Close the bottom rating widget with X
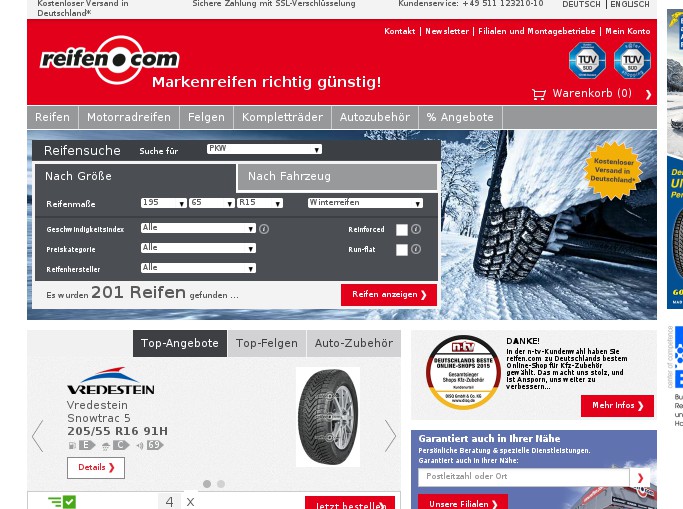The height and width of the screenshot is (509, 683). click(x=190, y=502)
